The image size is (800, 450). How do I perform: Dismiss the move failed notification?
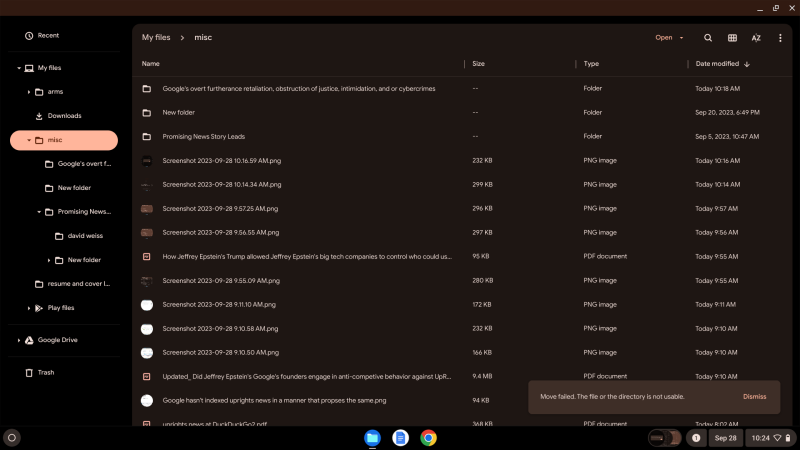[754, 396]
